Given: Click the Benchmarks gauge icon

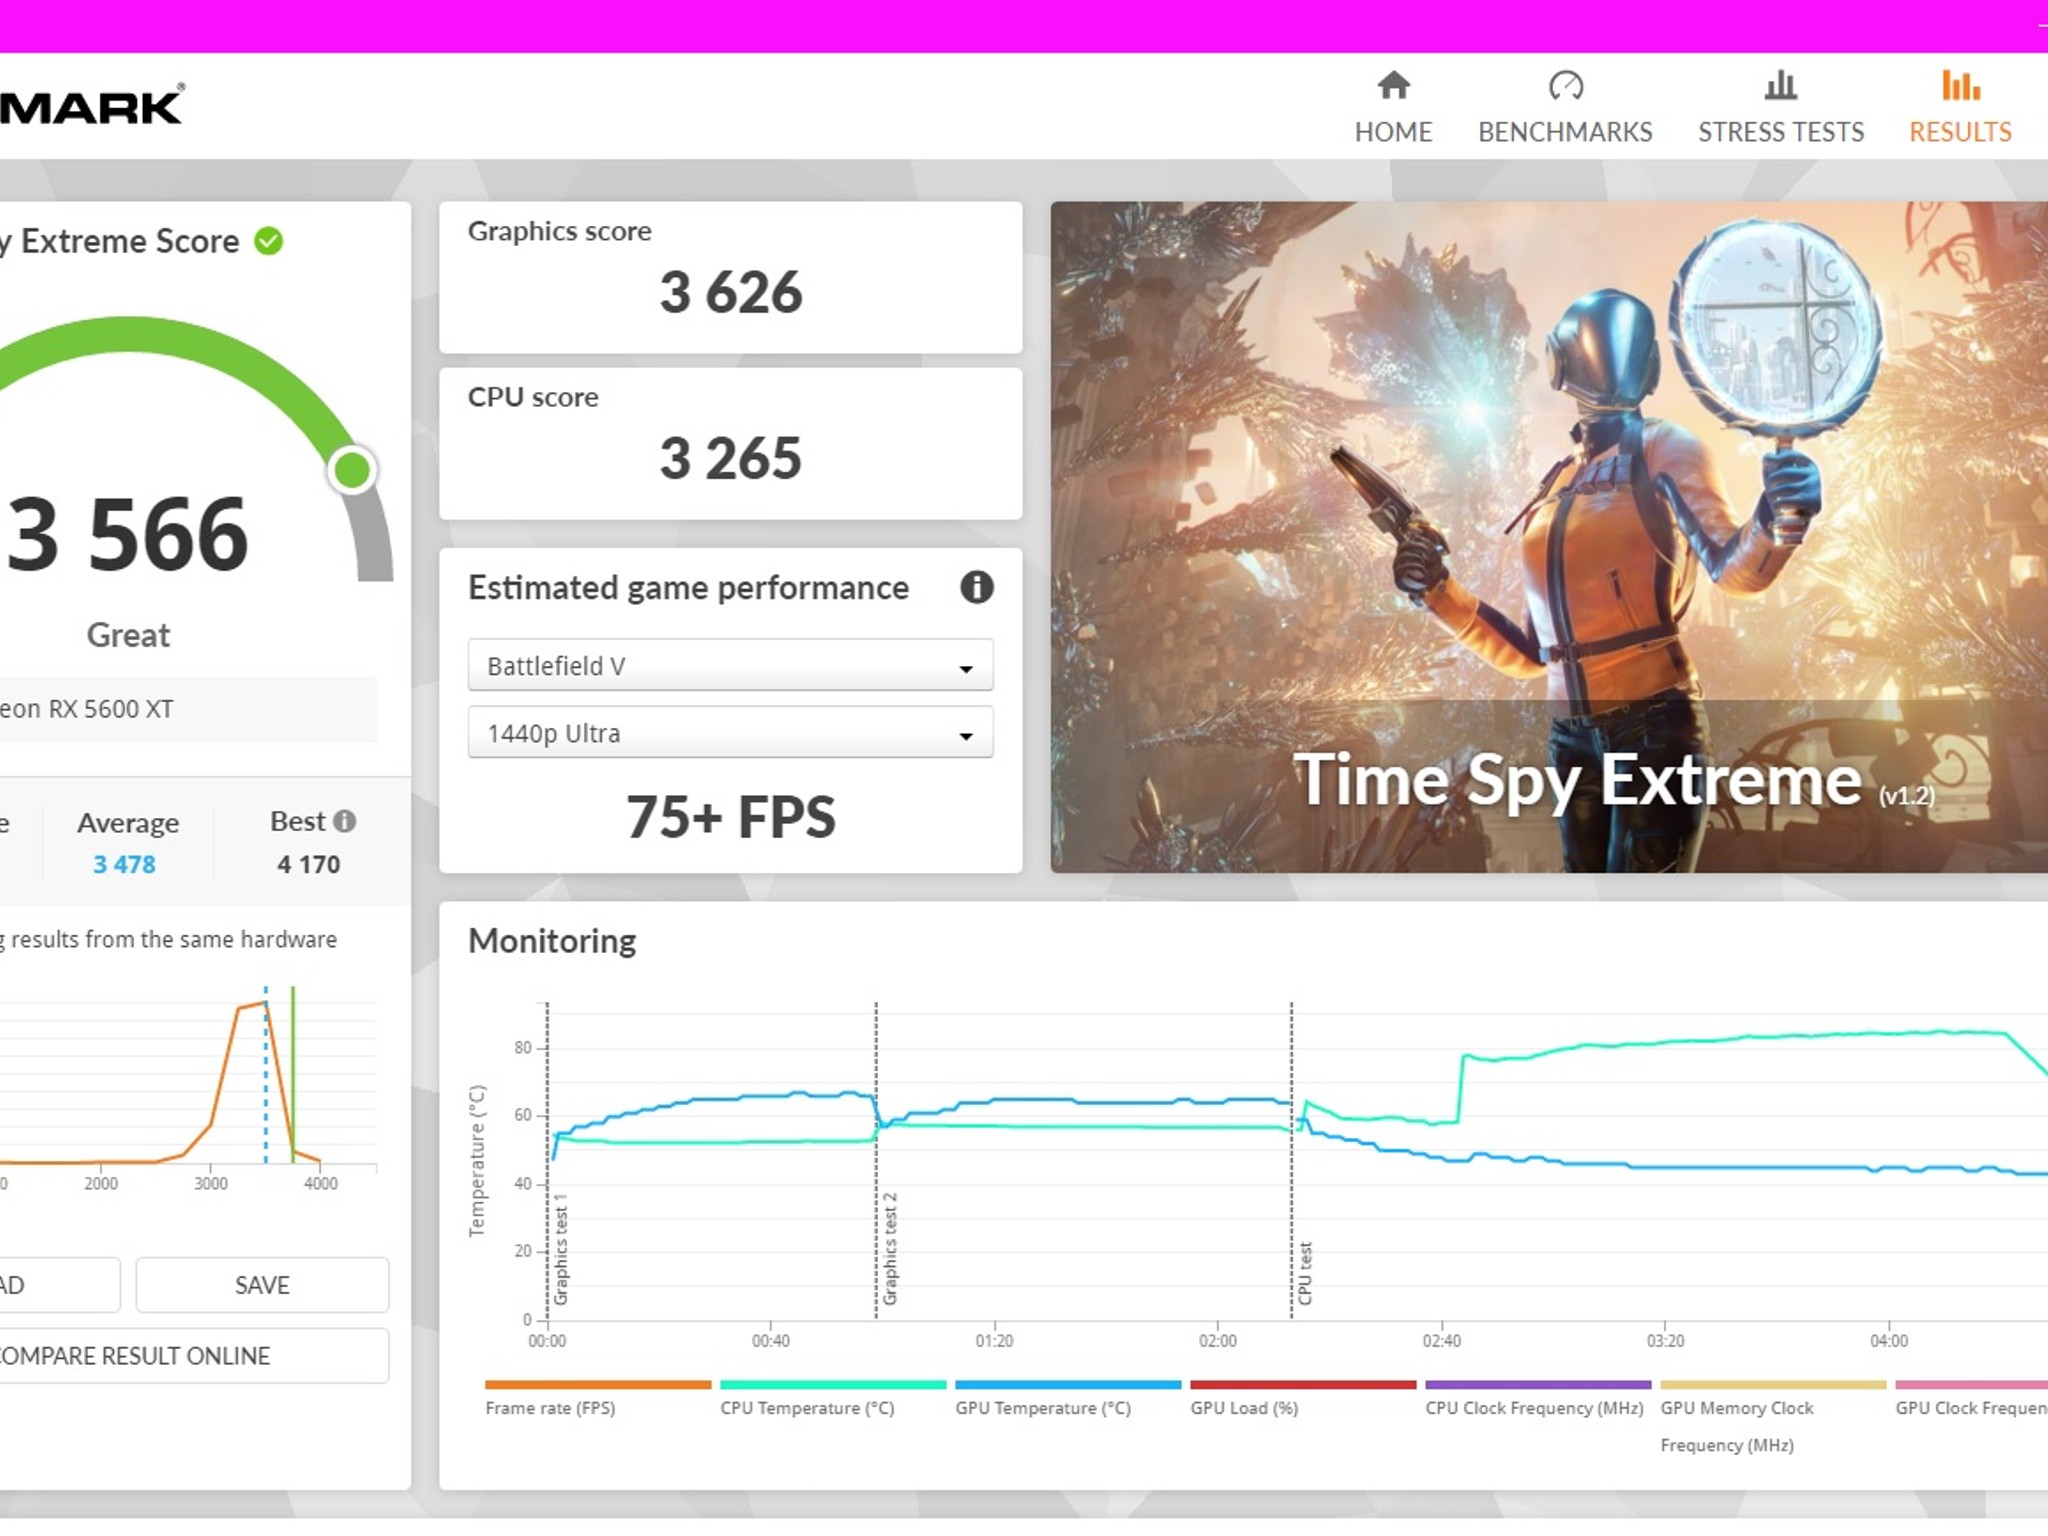Looking at the screenshot, I should click(x=1565, y=86).
